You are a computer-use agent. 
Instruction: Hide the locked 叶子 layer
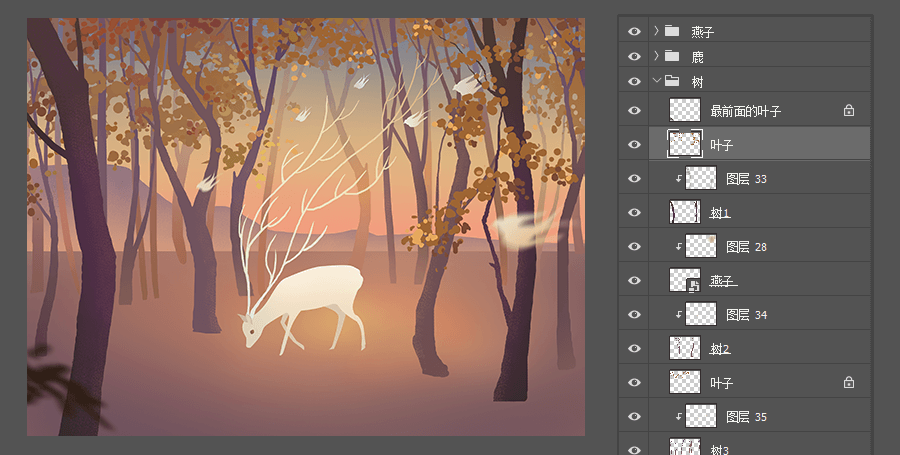(x=634, y=382)
